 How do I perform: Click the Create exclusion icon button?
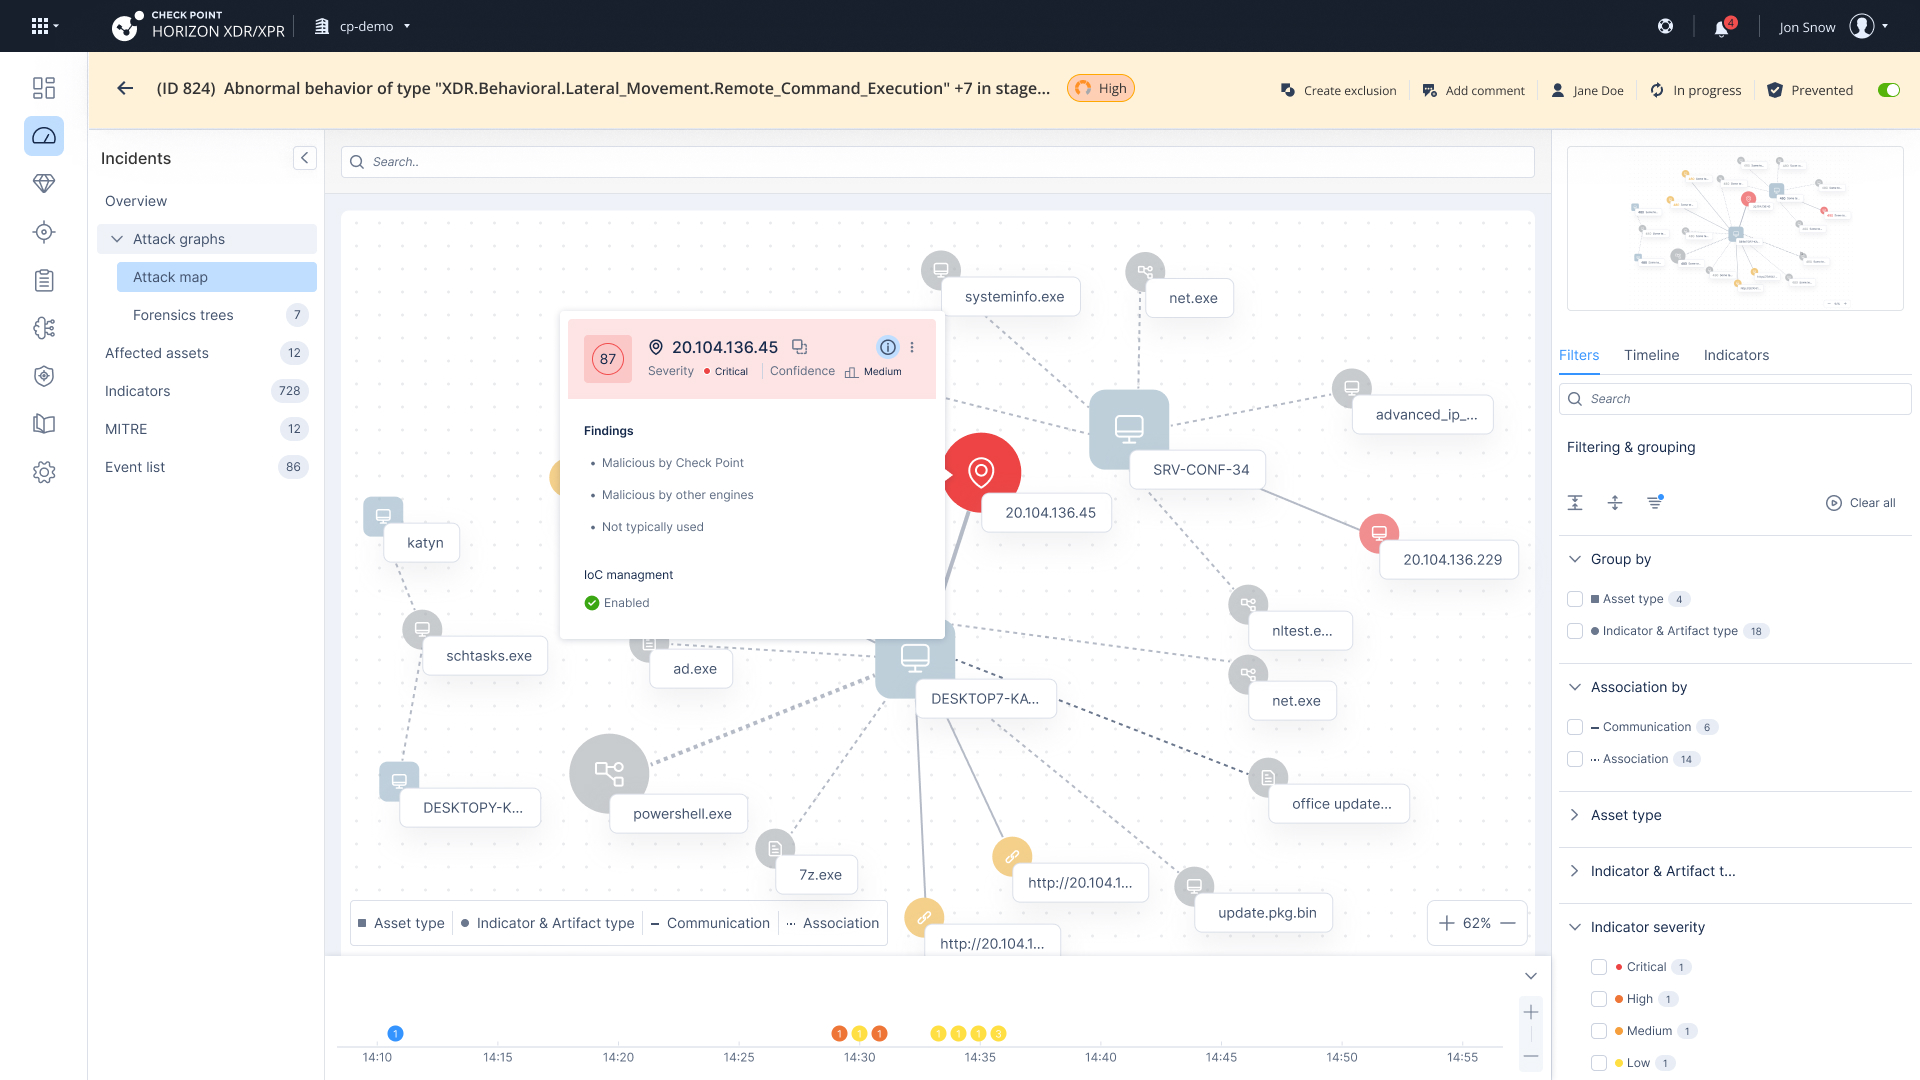click(1288, 90)
